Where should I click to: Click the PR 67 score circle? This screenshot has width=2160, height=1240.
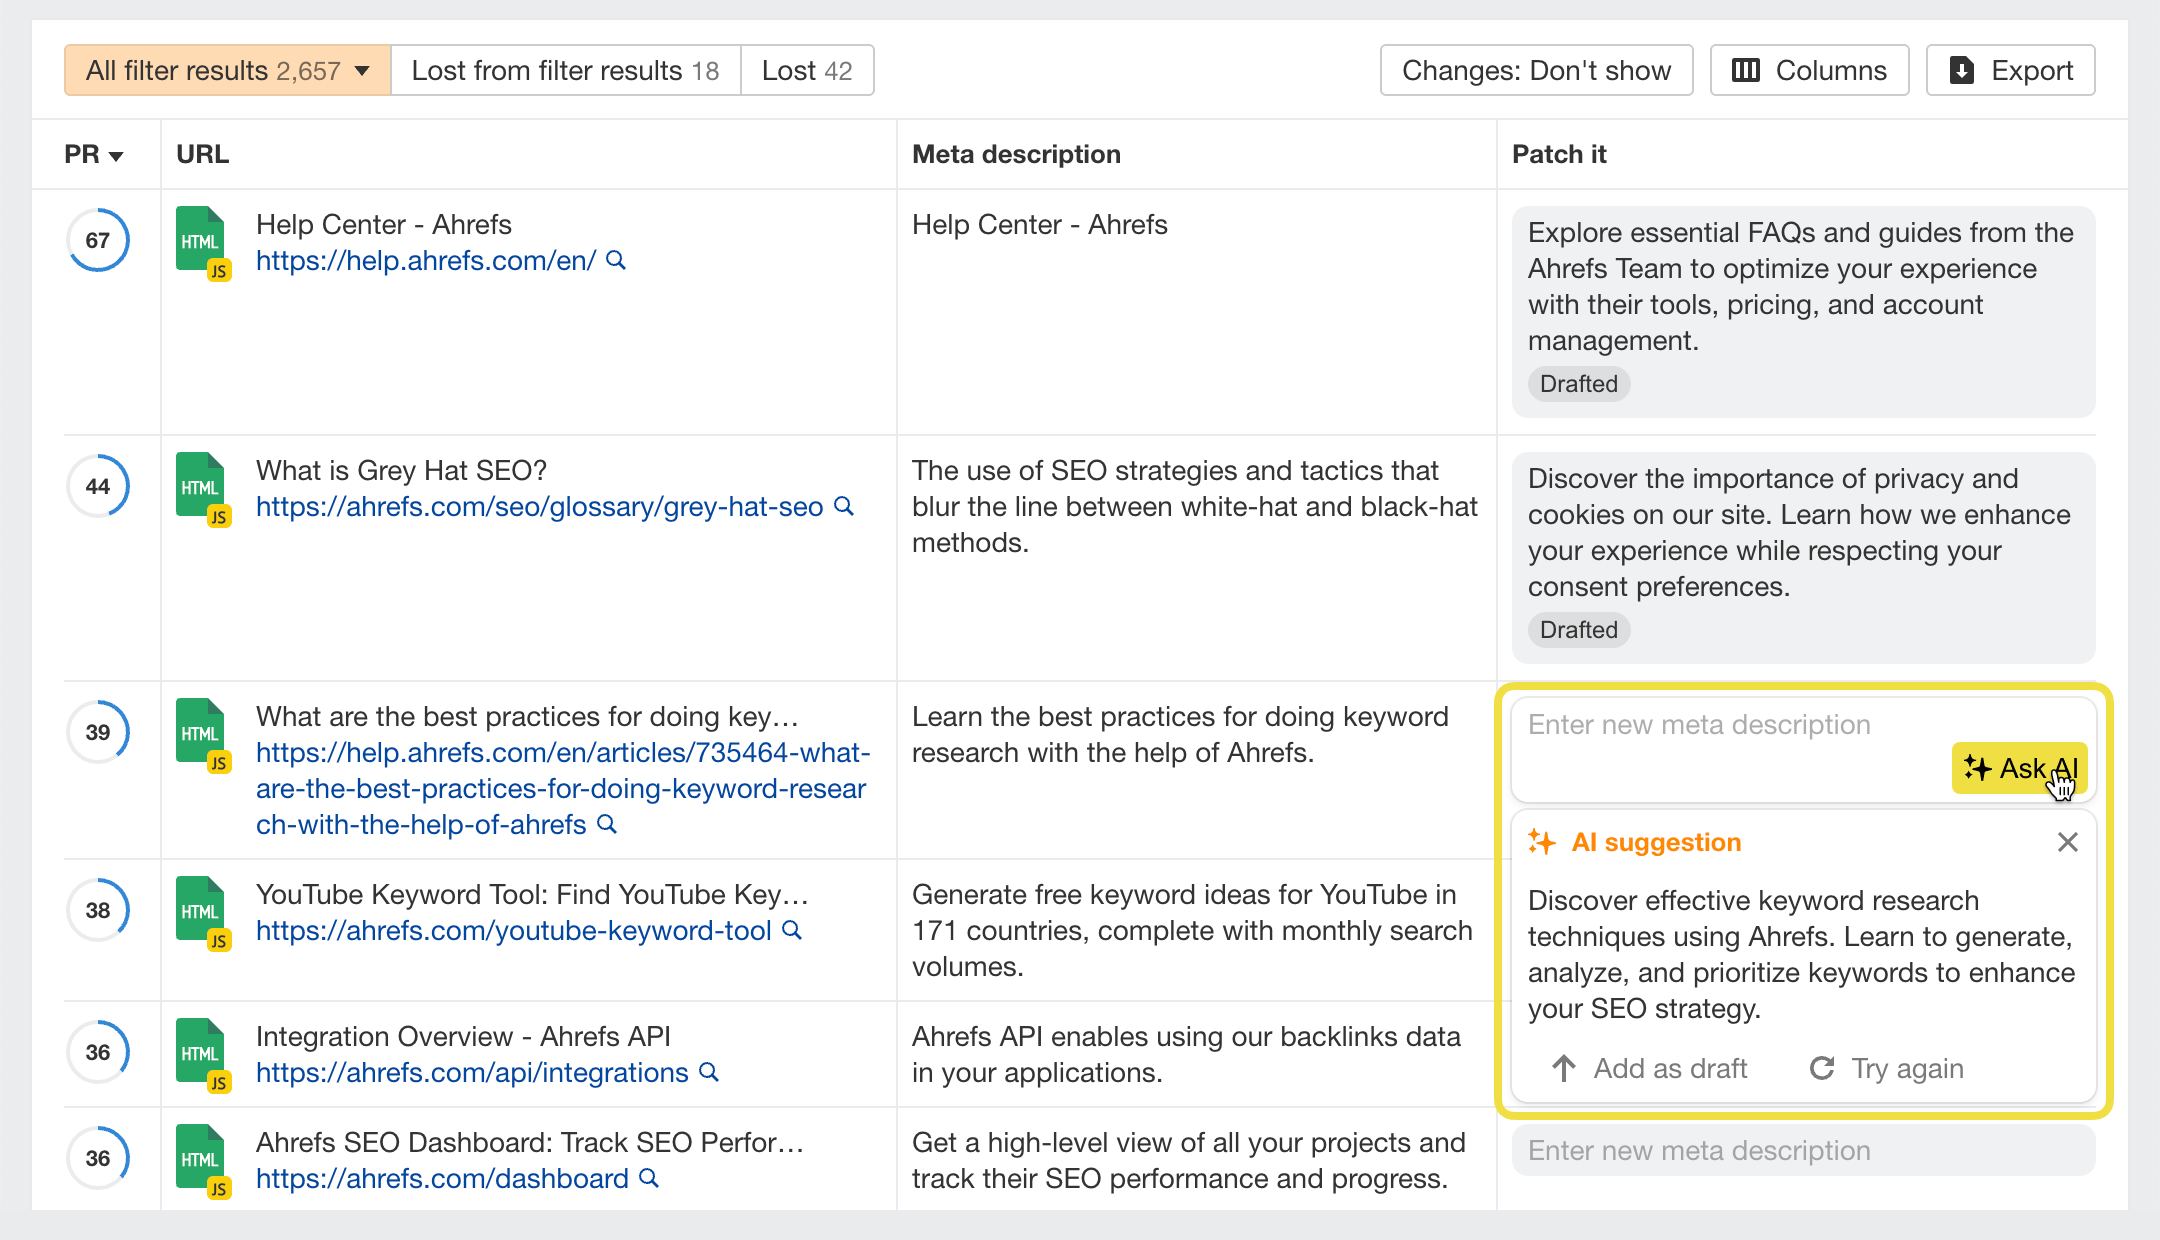98,240
